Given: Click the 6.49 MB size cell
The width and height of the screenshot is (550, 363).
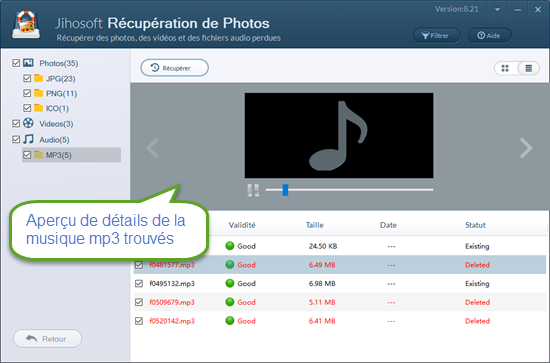Looking at the screenshot, I should (x=322, y=265).
